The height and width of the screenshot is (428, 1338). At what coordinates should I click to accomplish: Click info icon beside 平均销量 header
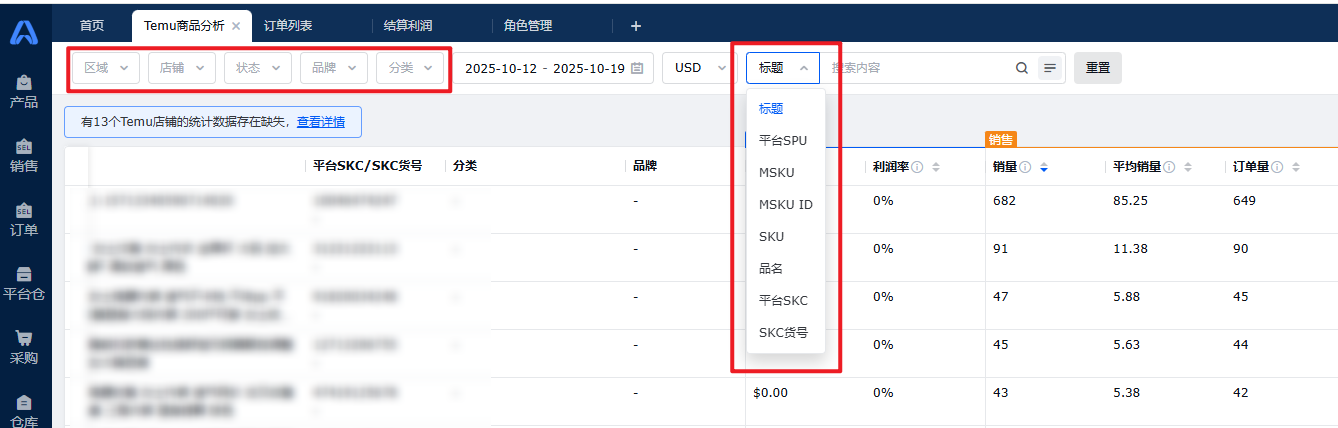[x=1168, y=167]
